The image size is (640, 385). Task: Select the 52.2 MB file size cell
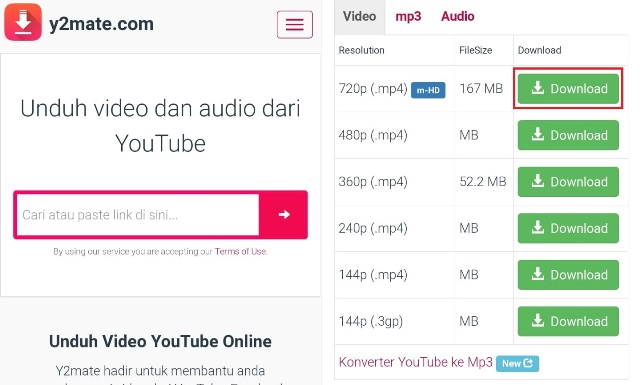click(x=483, y=182)
